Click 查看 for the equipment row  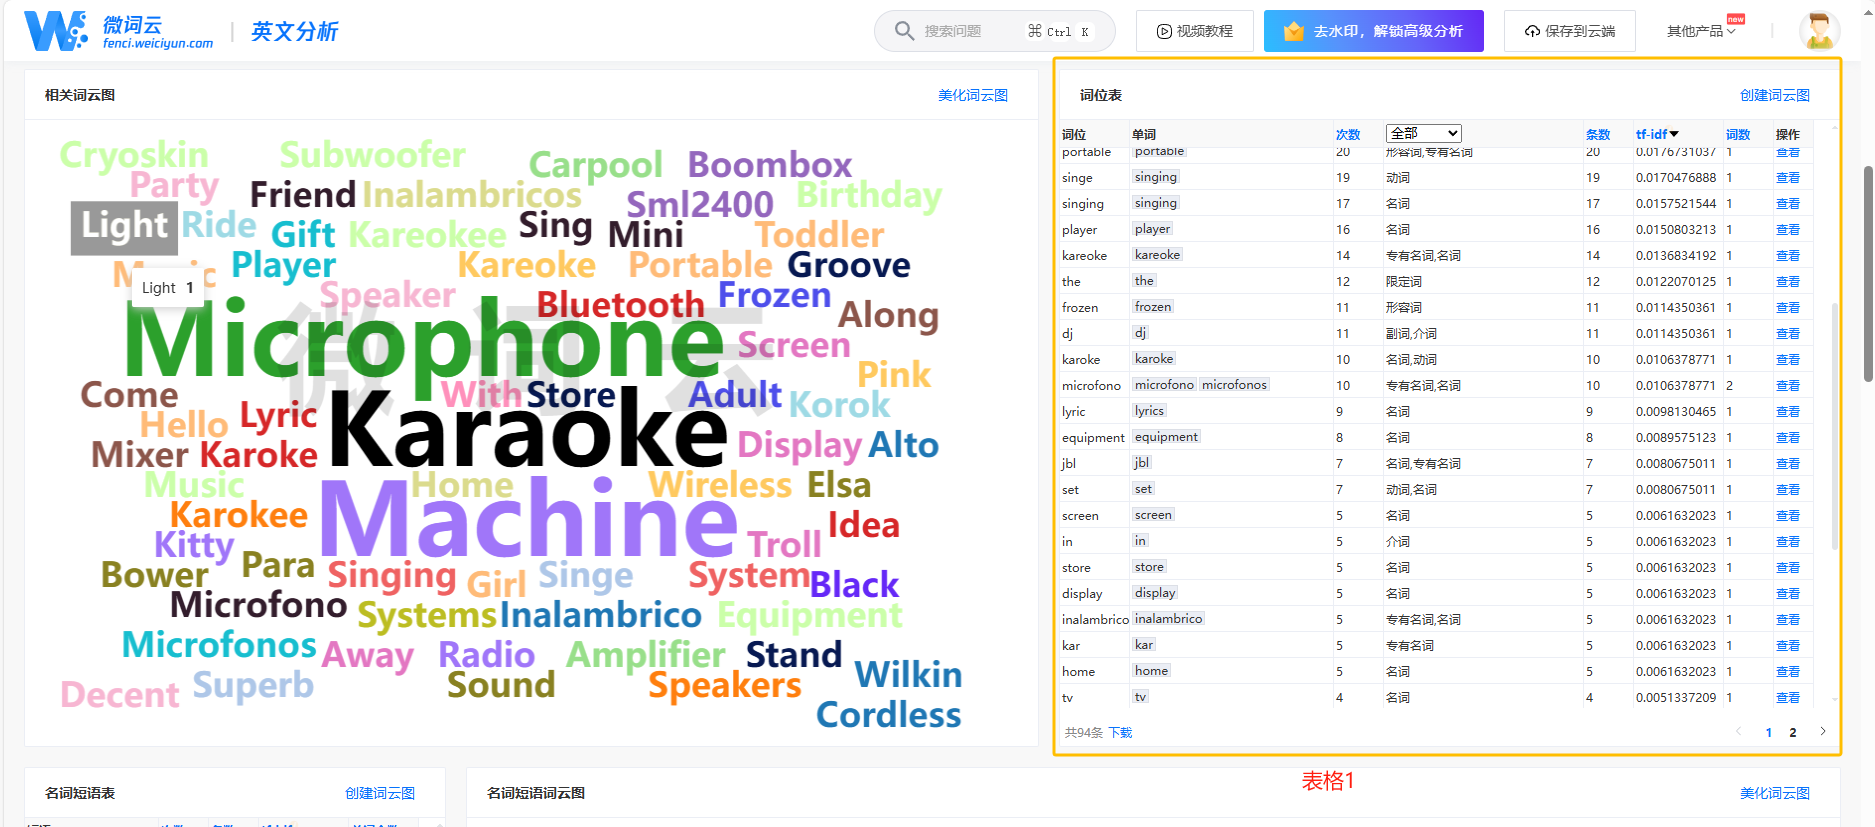(x=1787, y=438)
